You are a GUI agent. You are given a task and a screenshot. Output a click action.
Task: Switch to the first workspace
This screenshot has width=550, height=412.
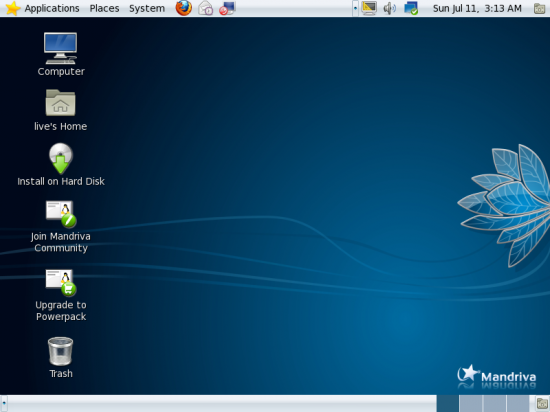point(448,404)
